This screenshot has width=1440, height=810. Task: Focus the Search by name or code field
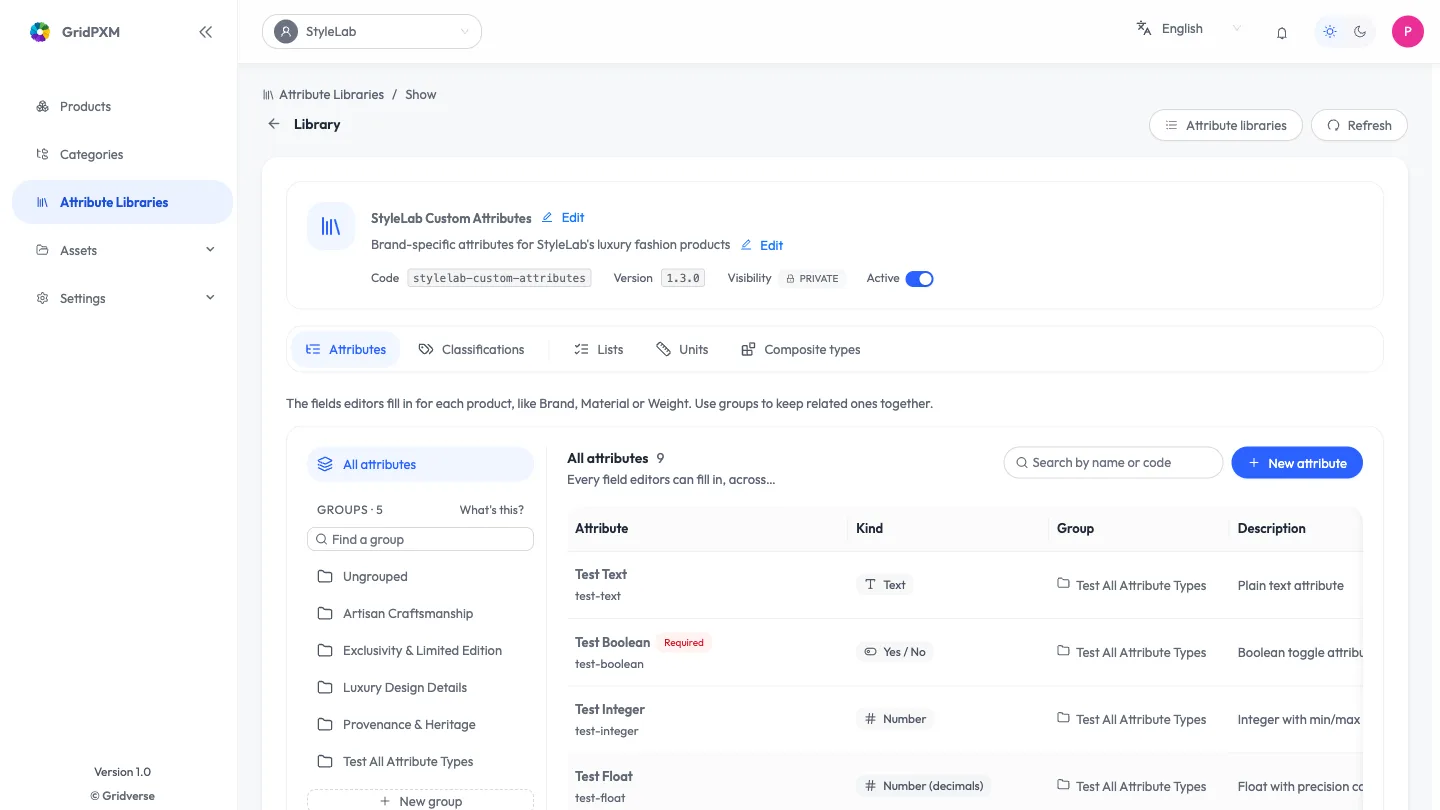click(1113, 463)
